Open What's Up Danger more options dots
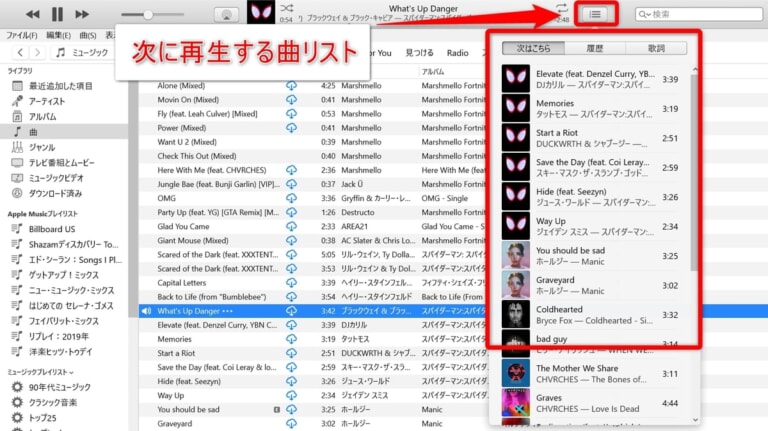This screenshot has width=768, height=431. [x=227, y=311]
